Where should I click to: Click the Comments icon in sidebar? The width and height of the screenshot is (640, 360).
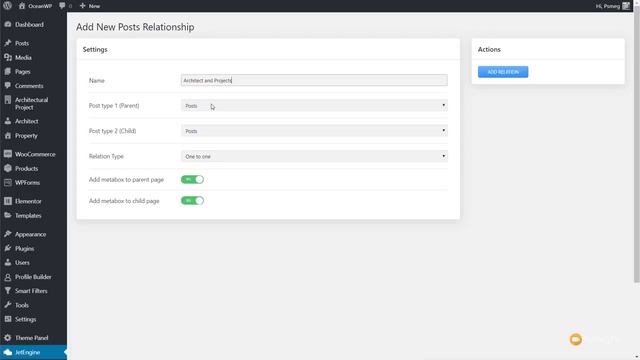(8, 86)
